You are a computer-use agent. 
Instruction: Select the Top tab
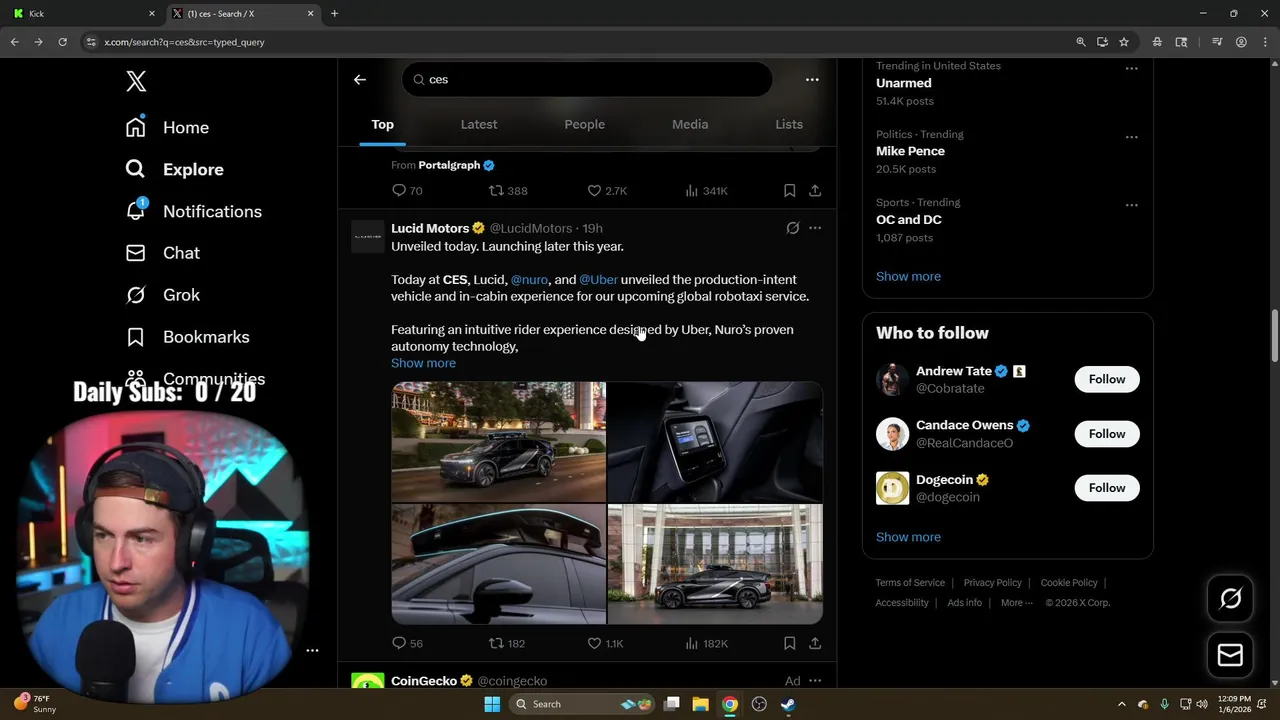point(383,124)
